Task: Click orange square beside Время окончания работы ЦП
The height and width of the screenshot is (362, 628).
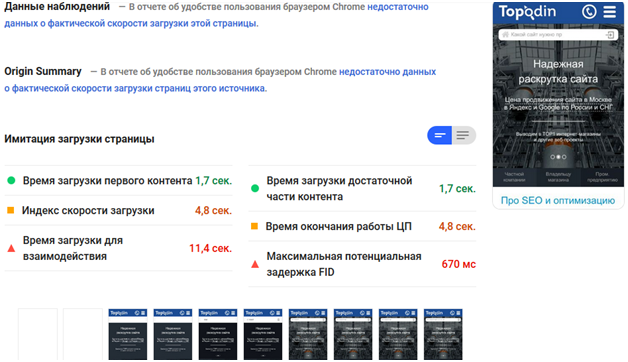Action: (x=254, y=226)
